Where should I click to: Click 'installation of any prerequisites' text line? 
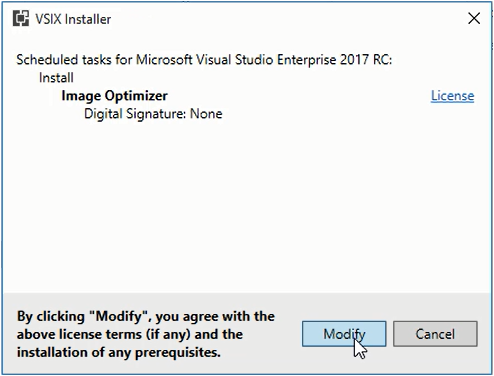coord(119,352)
